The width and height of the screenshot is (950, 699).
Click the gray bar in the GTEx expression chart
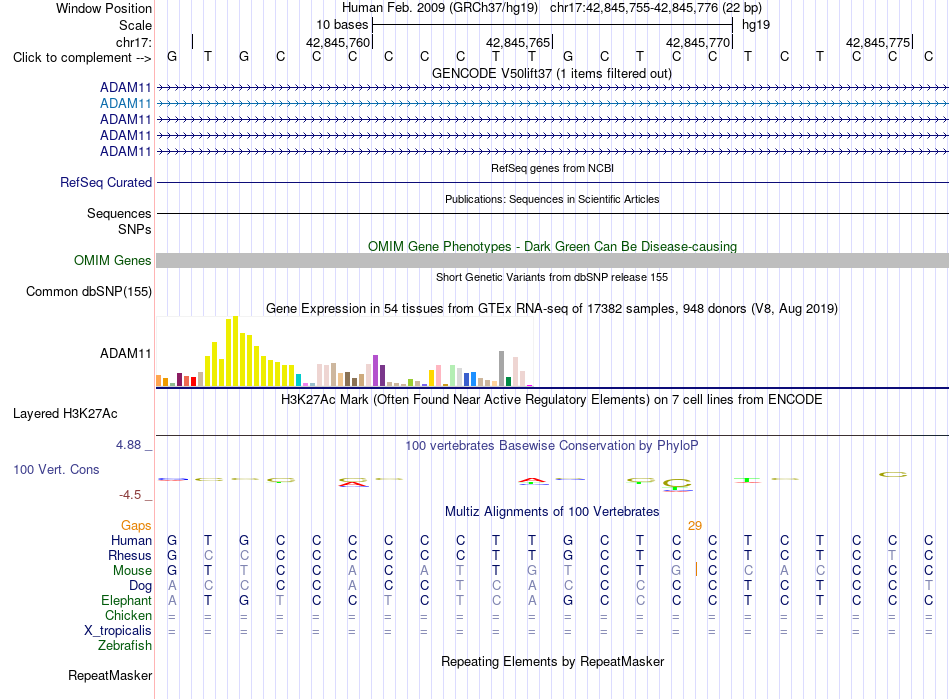pyautogui.click(x=502, y=368)
